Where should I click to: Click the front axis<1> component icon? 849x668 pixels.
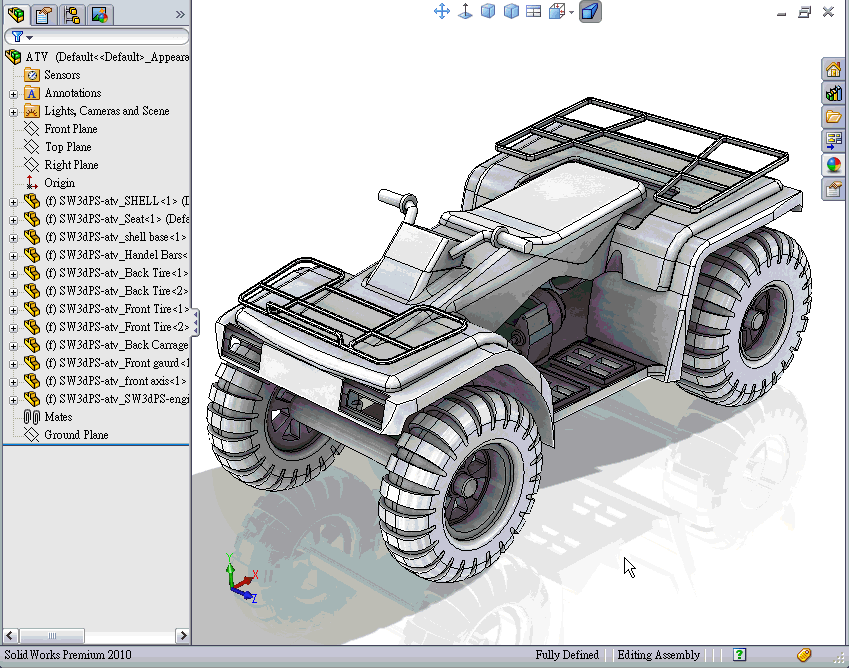click(32, 381)
